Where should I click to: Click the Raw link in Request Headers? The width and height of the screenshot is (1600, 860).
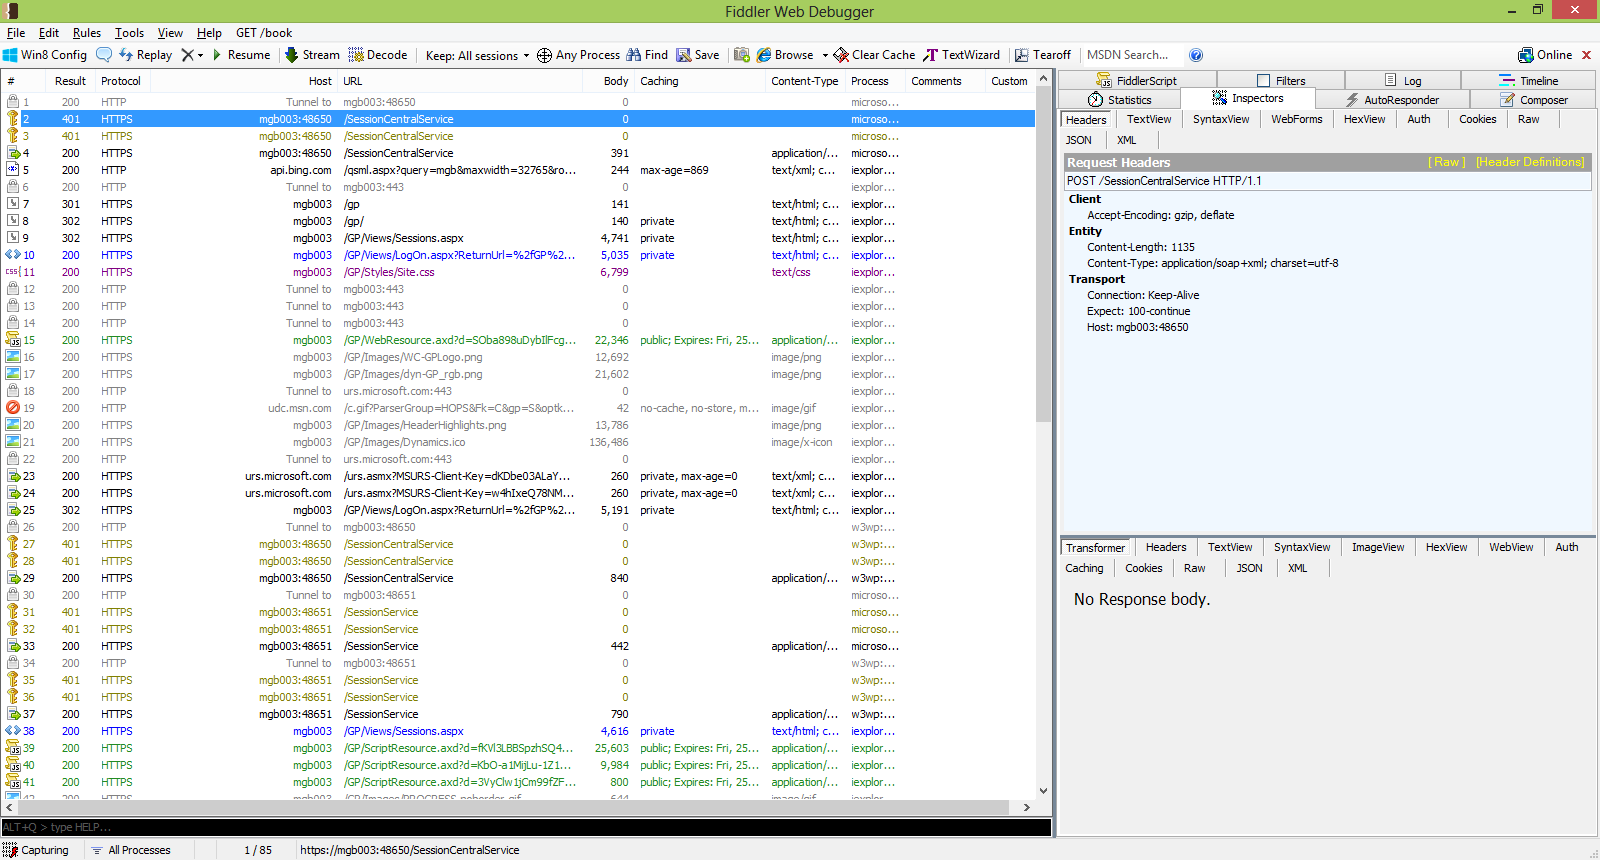(x=1446, y=162)
